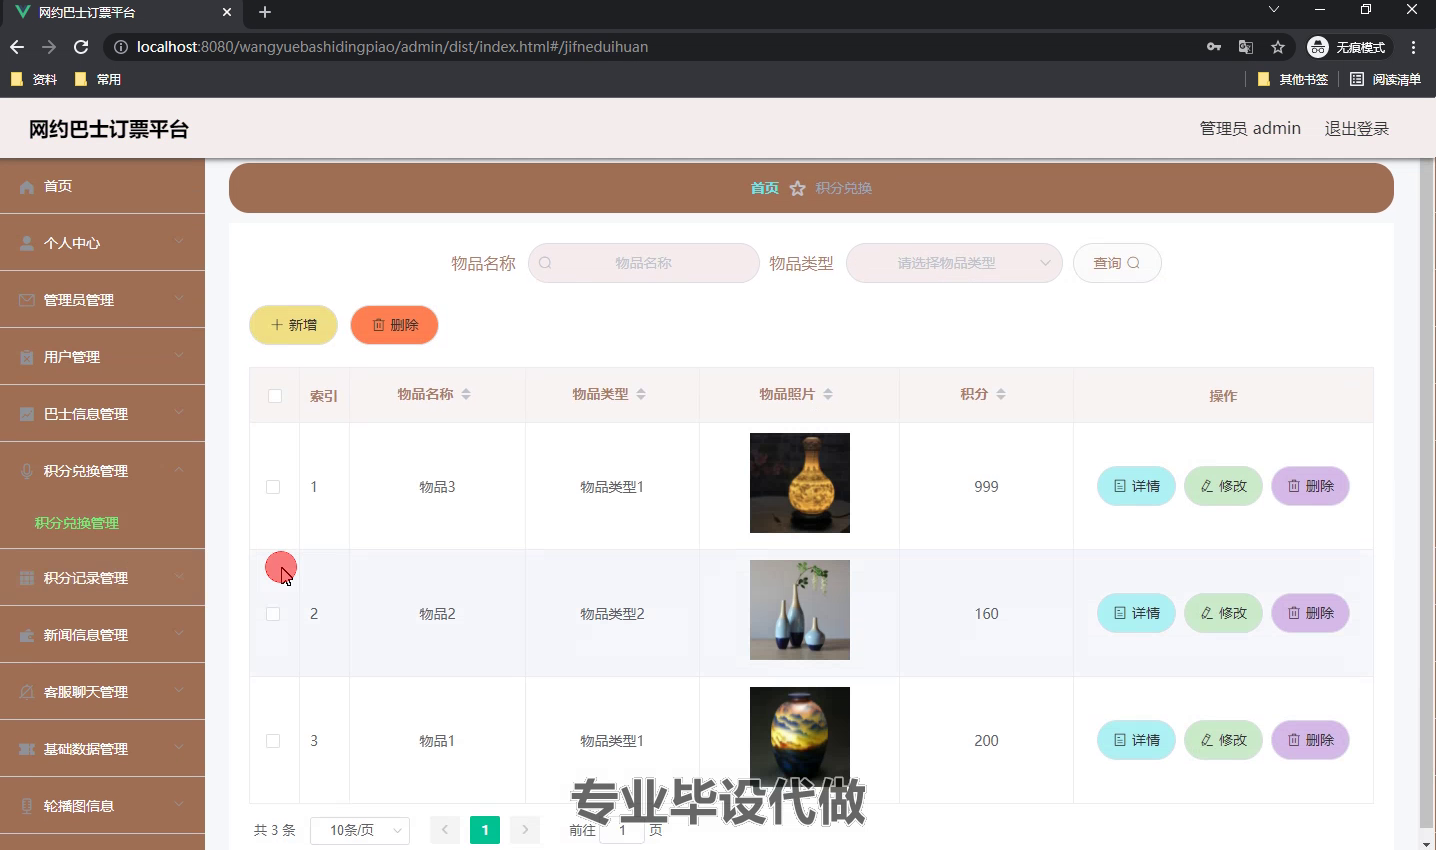1436x850 pixels.
Task: Sort by 物品名称 column arrows
Action: pos(466,395)
